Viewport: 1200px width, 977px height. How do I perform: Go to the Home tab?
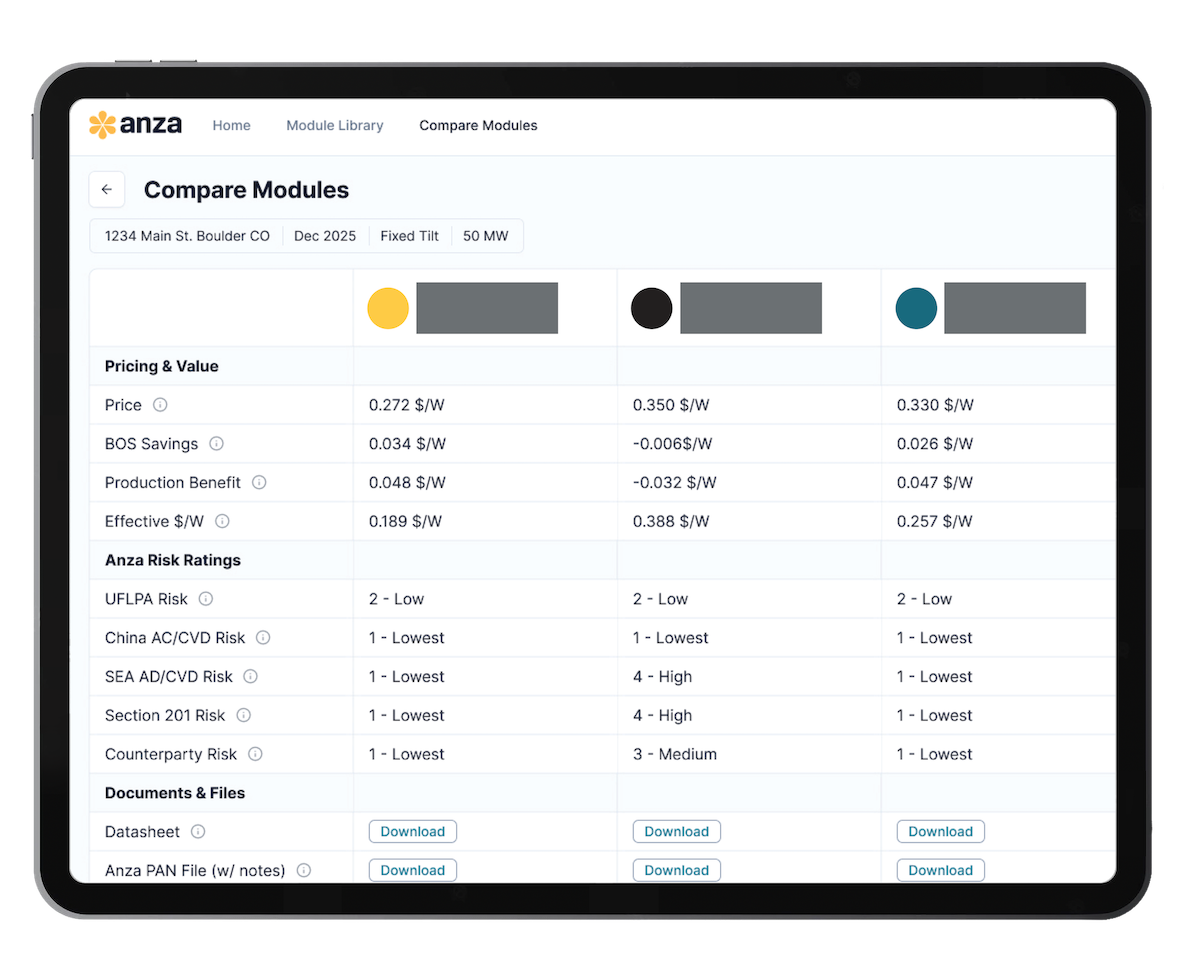click(x=231, y=125)
